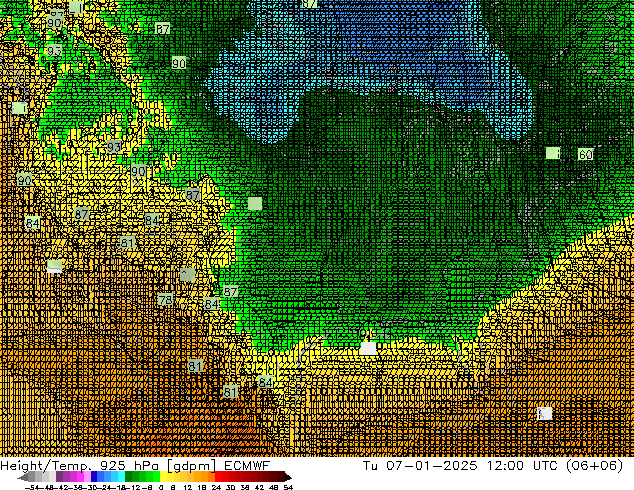Select the dark blue legend swatch
Screen dimensions: 634x490
94,476
